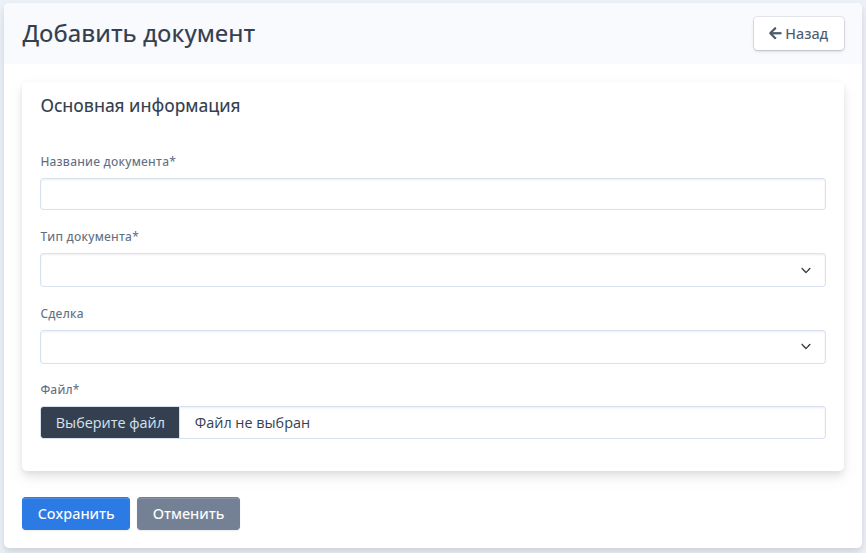
Task: Click the Добавить документ page heading
Action: pyautogui.click(x=139, y=34)
